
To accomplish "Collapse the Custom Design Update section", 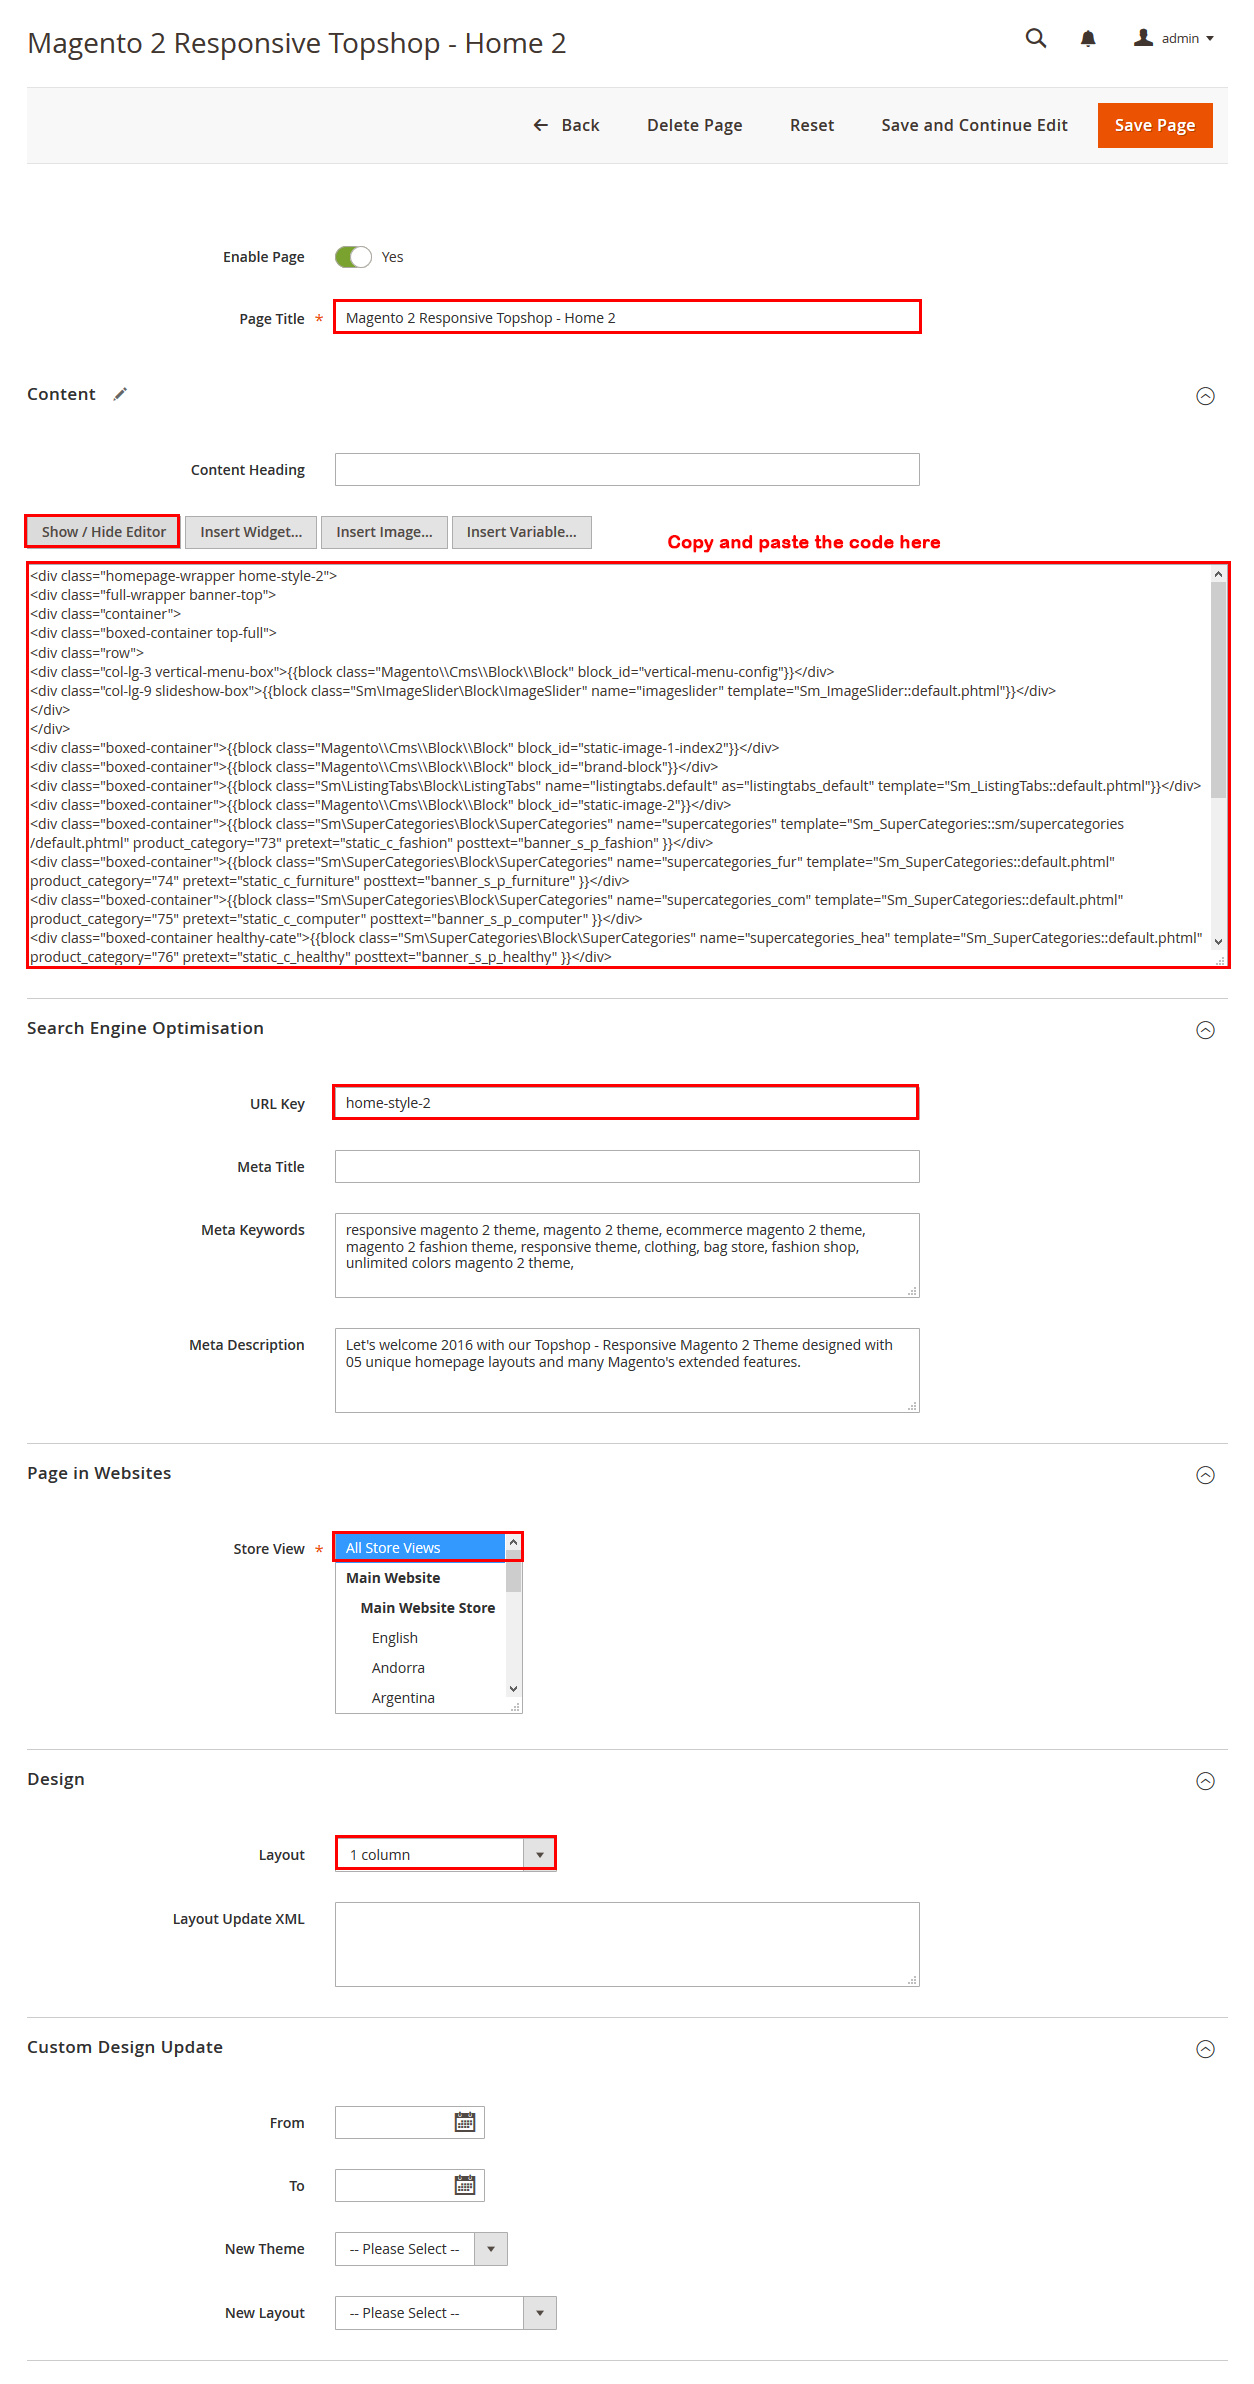I will 1206,2049.
